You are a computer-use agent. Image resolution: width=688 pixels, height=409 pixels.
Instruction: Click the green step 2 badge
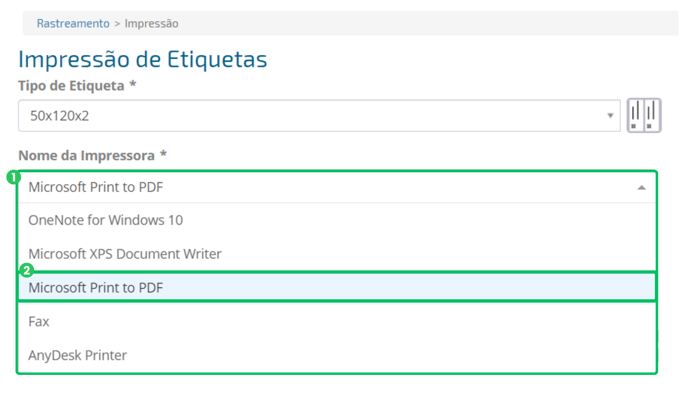pyautogui.click(x=27, y=270)
